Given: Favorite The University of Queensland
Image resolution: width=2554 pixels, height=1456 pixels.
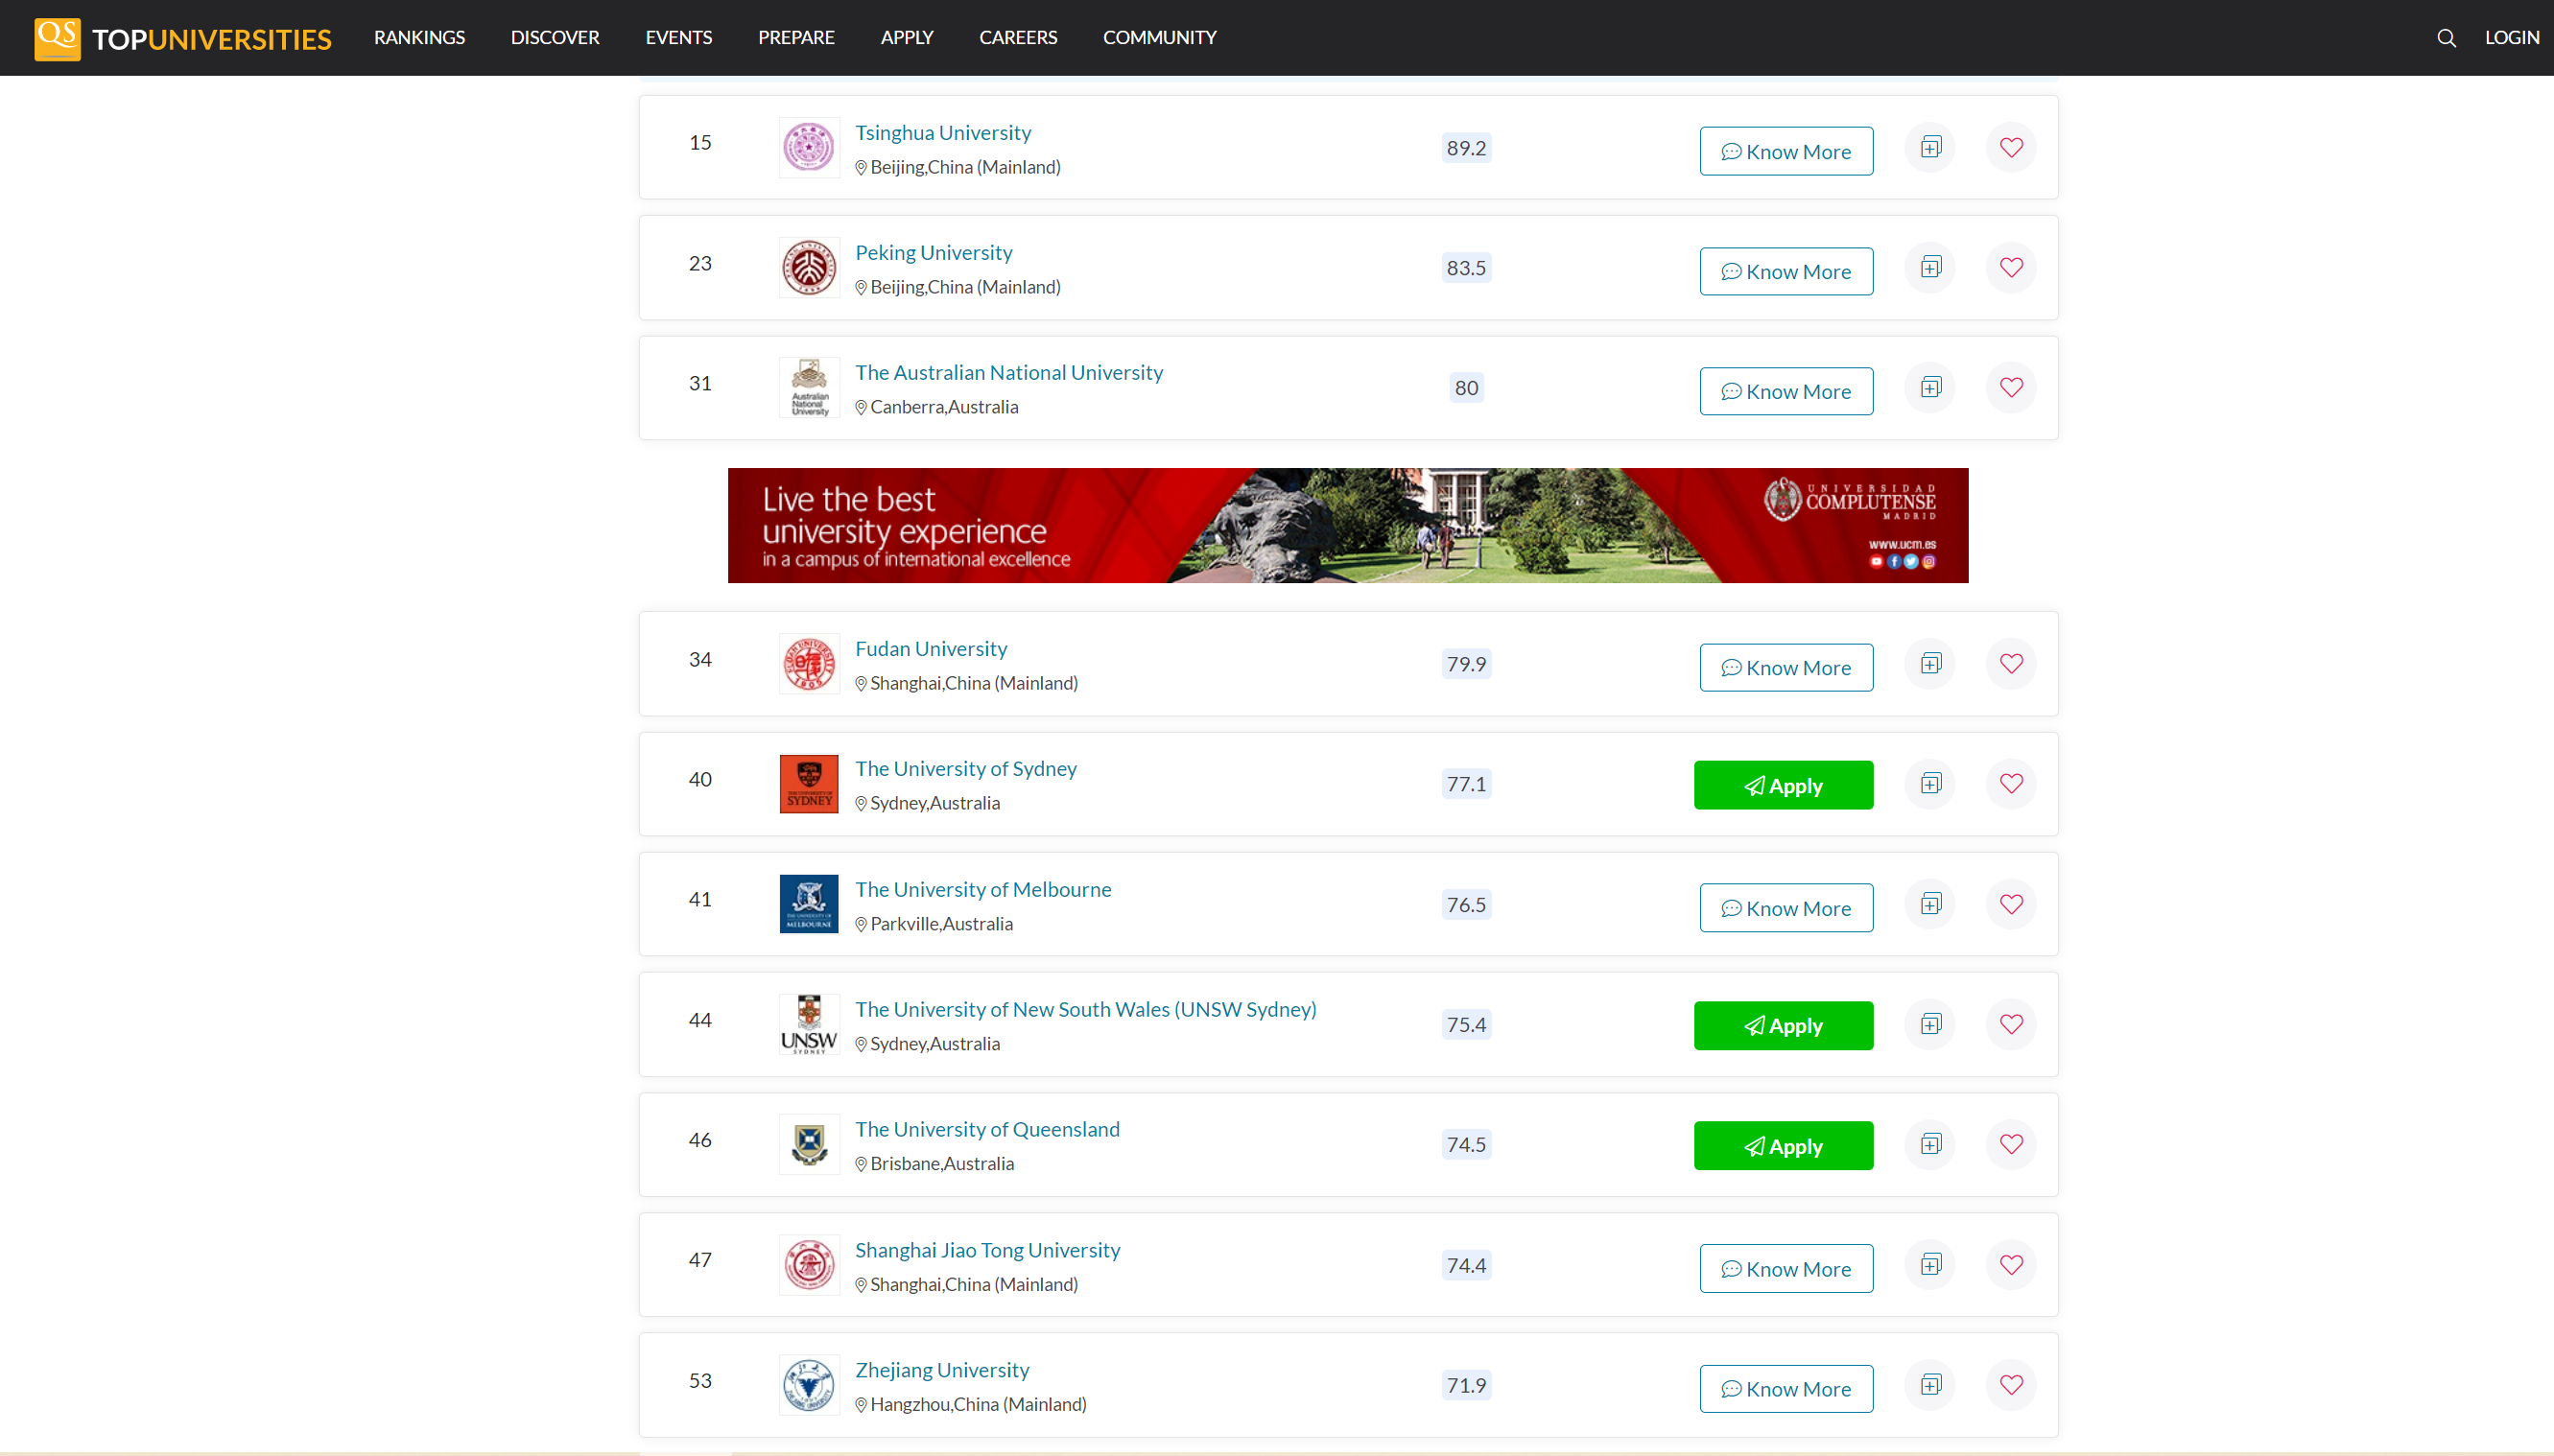Looking at the screenshot, I should [2011, 1144].
